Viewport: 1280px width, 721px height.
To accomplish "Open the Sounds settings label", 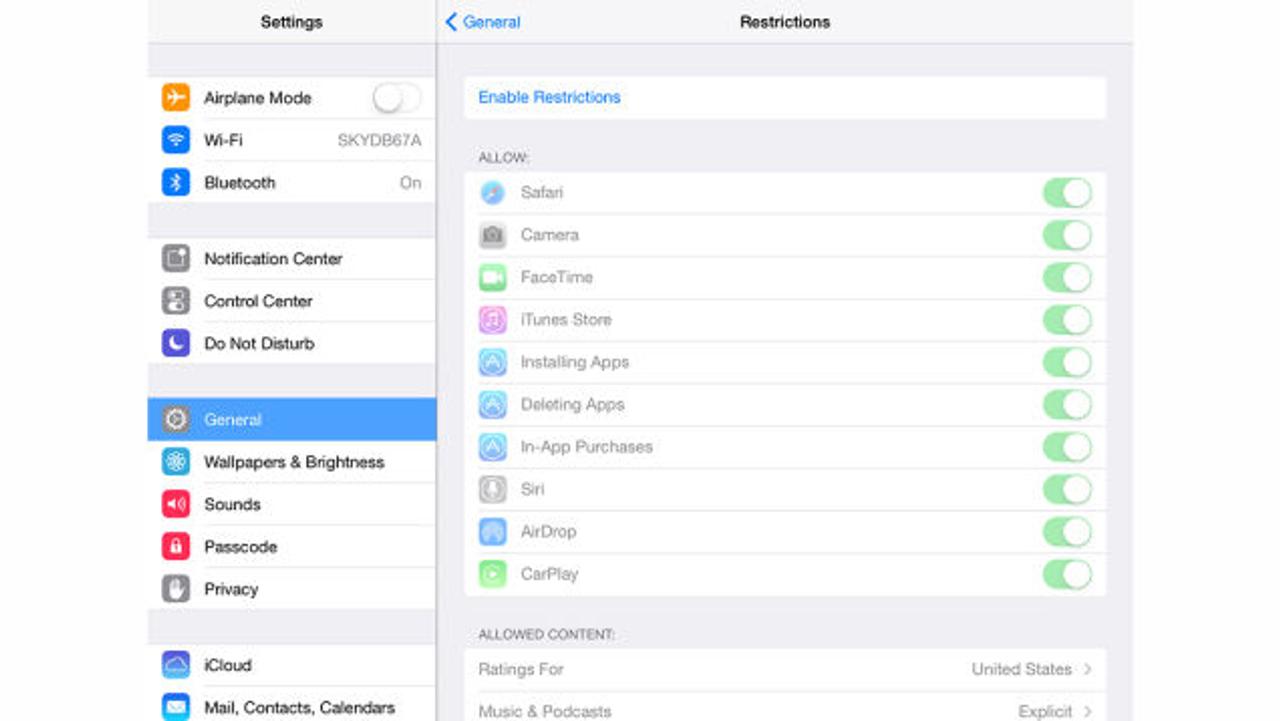I will (x=232, y=504).
